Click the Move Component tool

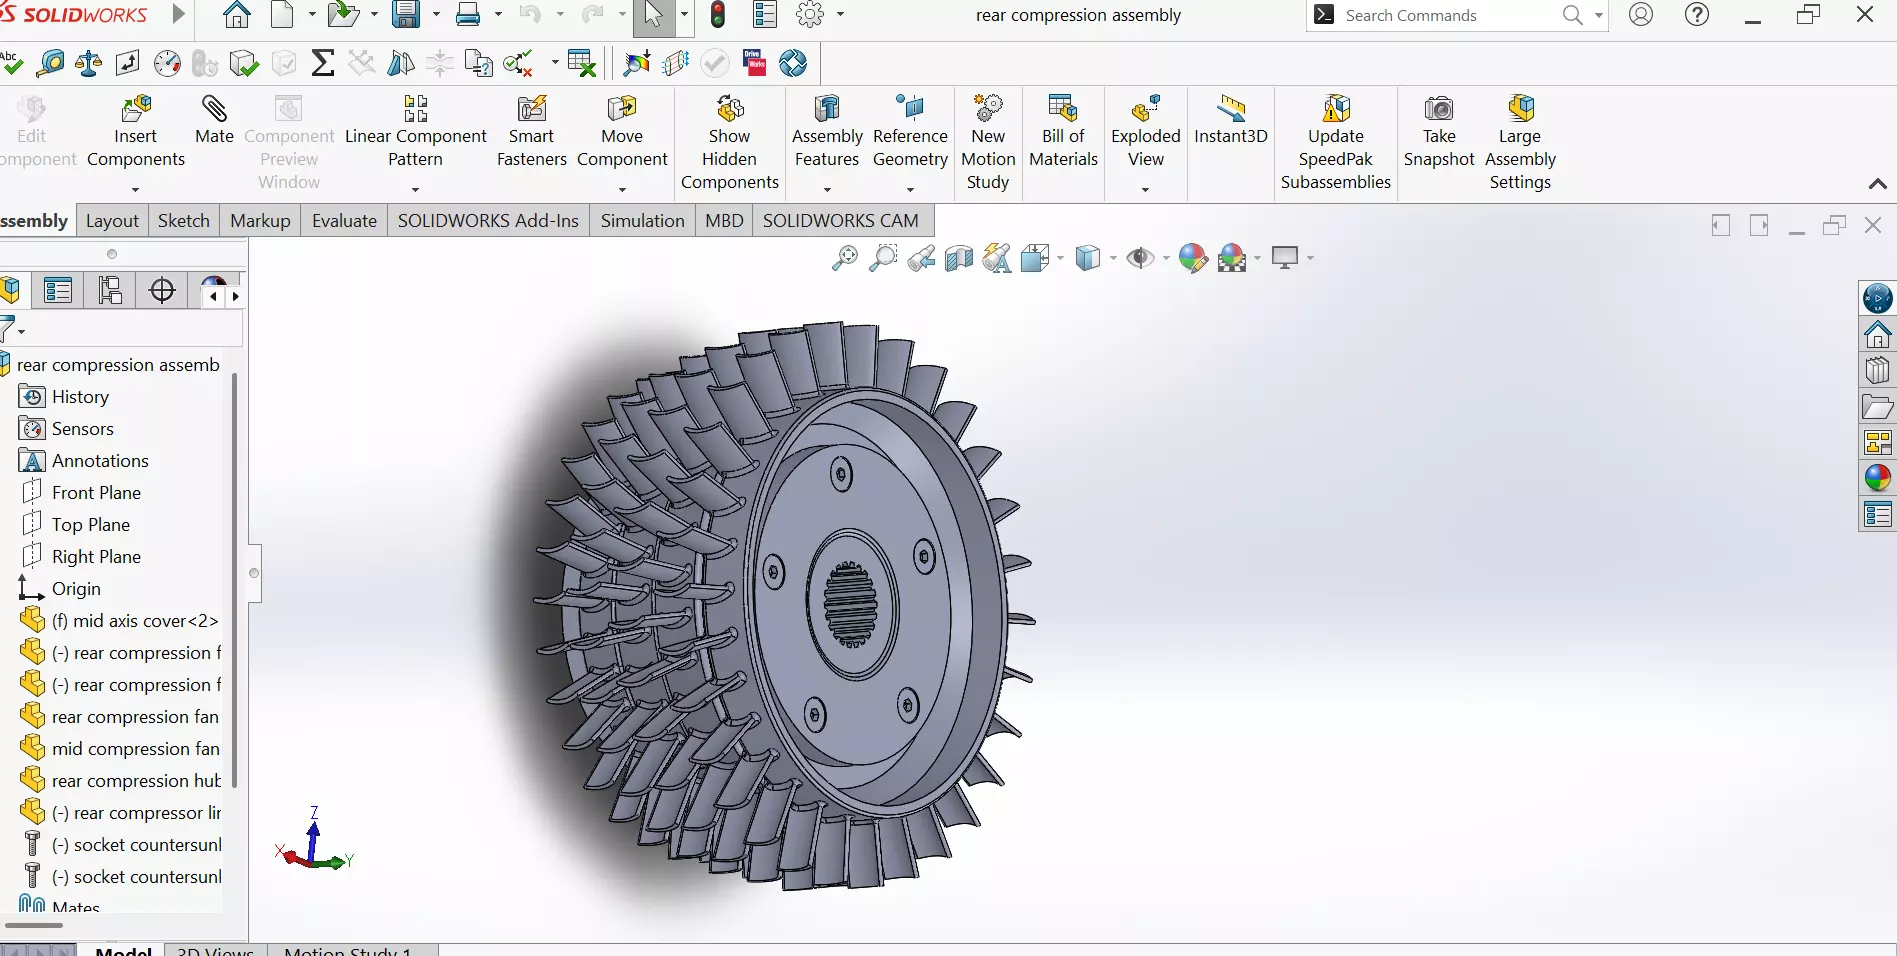point(622,133)
